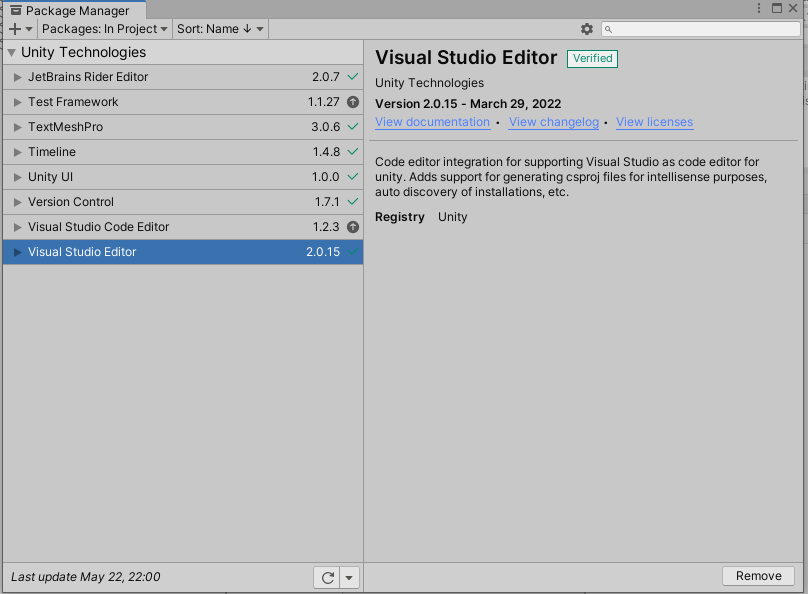Collapse the Unity Technologies group
The width and height of the screenshot is (808, 594).
click(11, 53)
